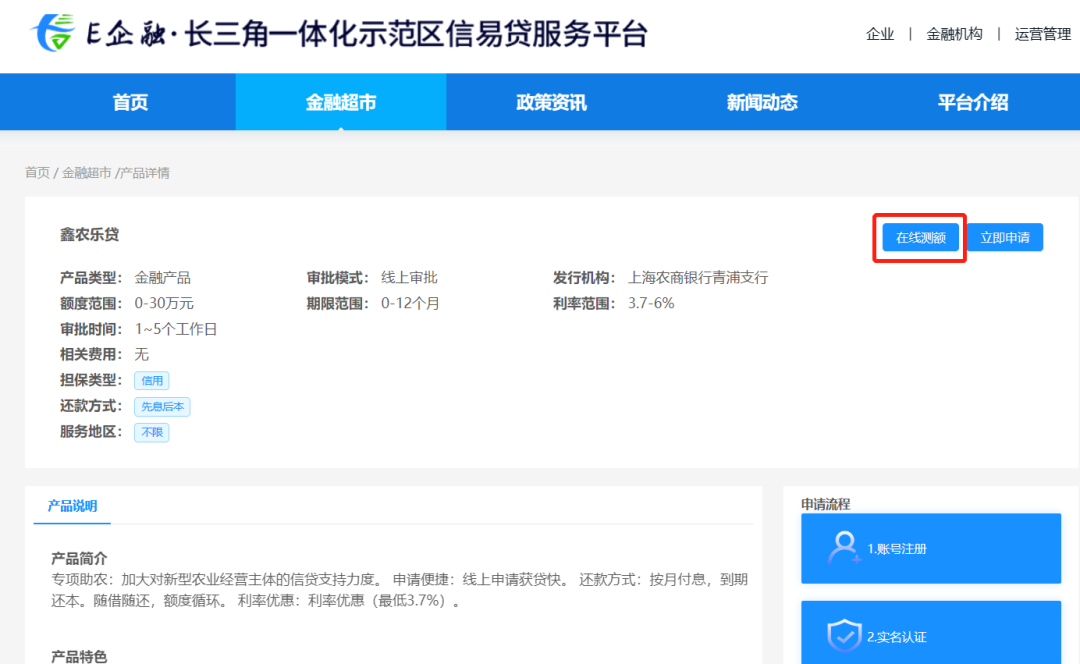Click the 不限 service region tag

(x=152, y=433)
